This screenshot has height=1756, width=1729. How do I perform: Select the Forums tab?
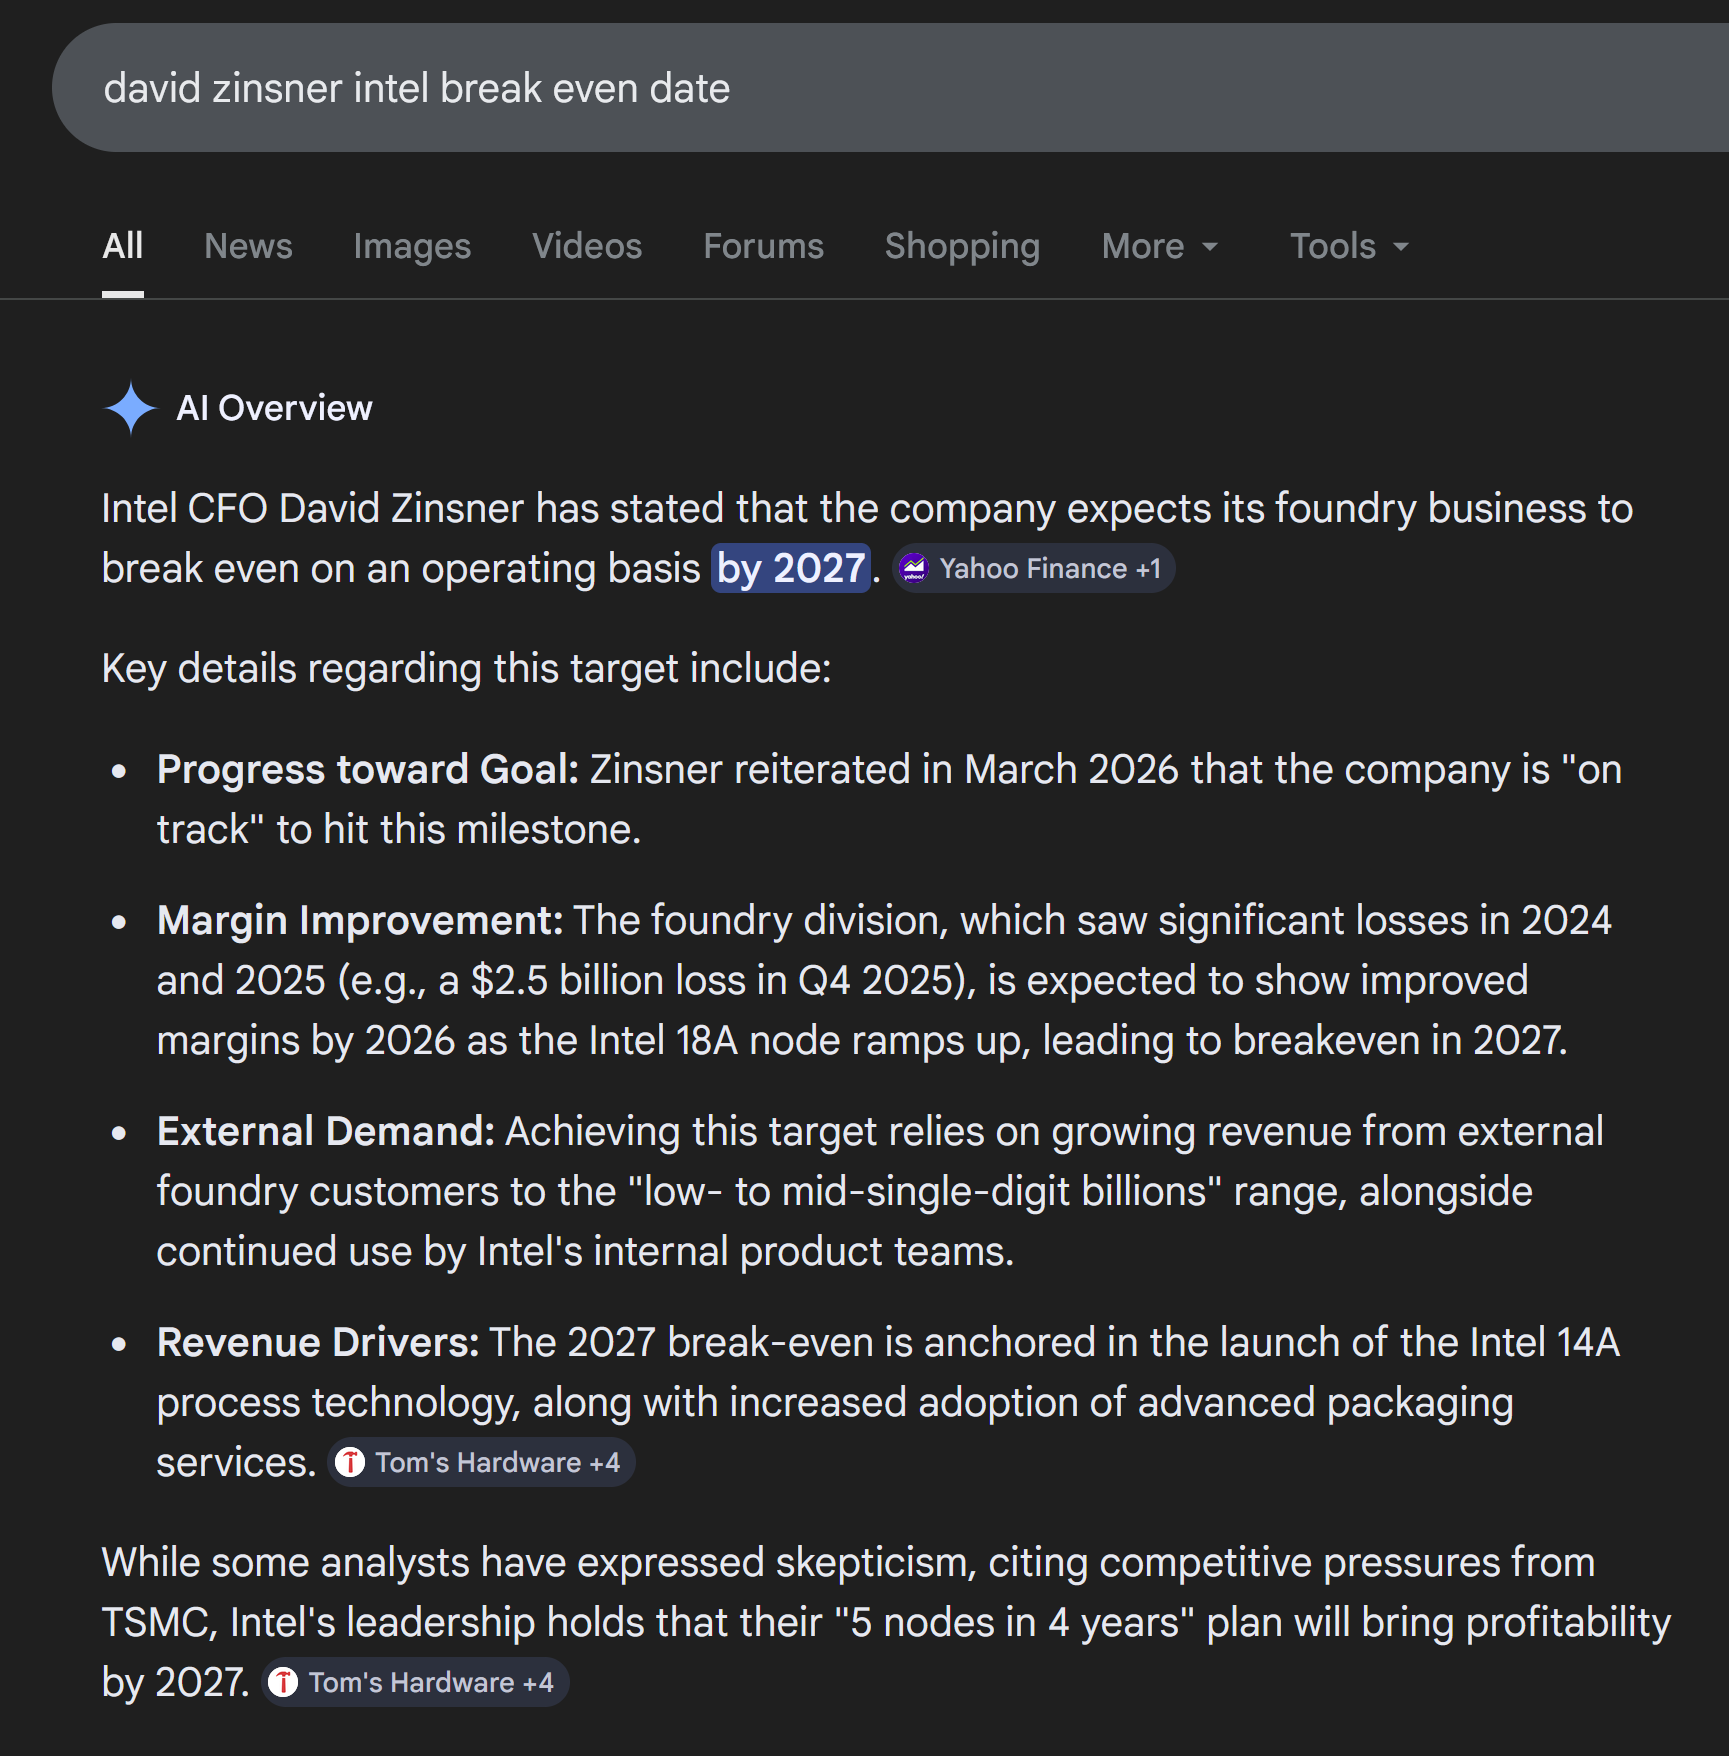tap(763, 246)
